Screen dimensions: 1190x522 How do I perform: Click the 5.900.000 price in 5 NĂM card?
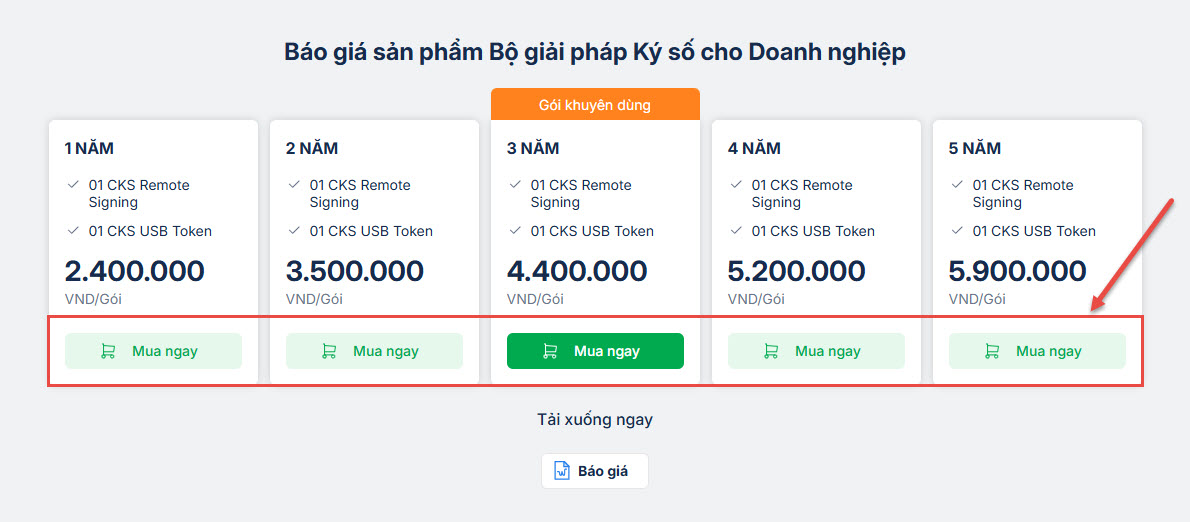1018,271
